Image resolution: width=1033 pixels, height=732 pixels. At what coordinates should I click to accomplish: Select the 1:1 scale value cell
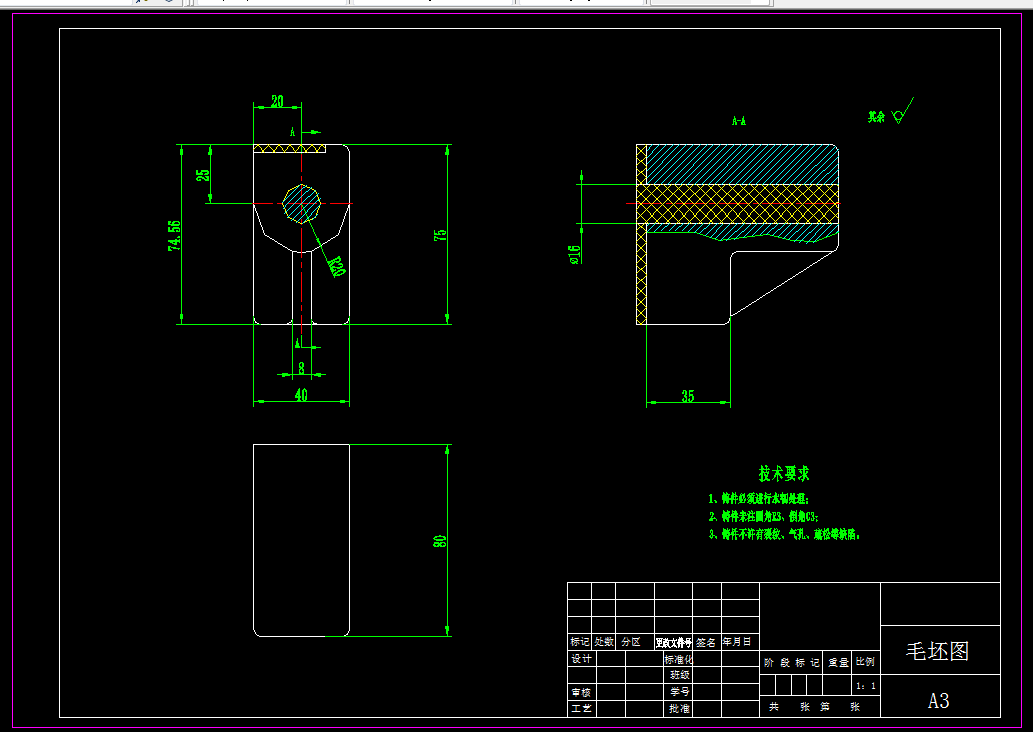pyautogui.click(x=866, y=686)
